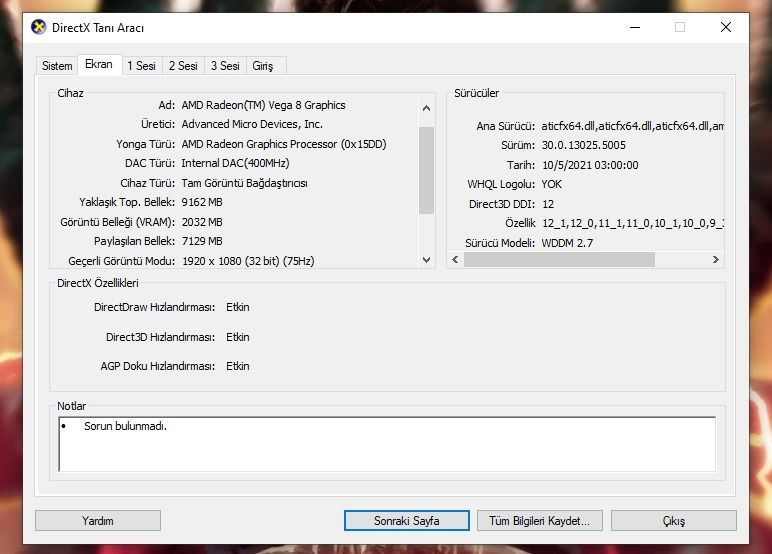Click the Sürücüler horizontal scrollbar thumb
Viewport: 772px width, 554px height.
(x=559, y=260)
